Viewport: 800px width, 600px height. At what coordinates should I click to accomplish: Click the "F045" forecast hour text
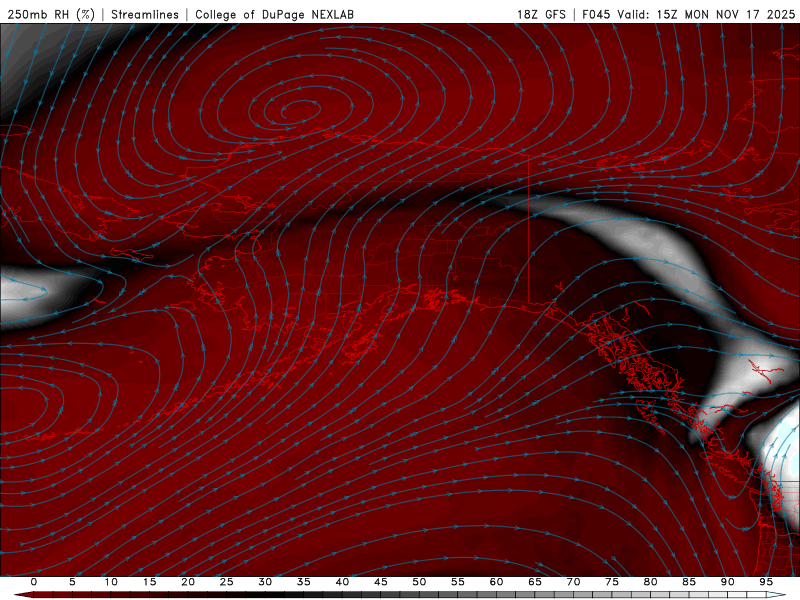coord(596,14)
